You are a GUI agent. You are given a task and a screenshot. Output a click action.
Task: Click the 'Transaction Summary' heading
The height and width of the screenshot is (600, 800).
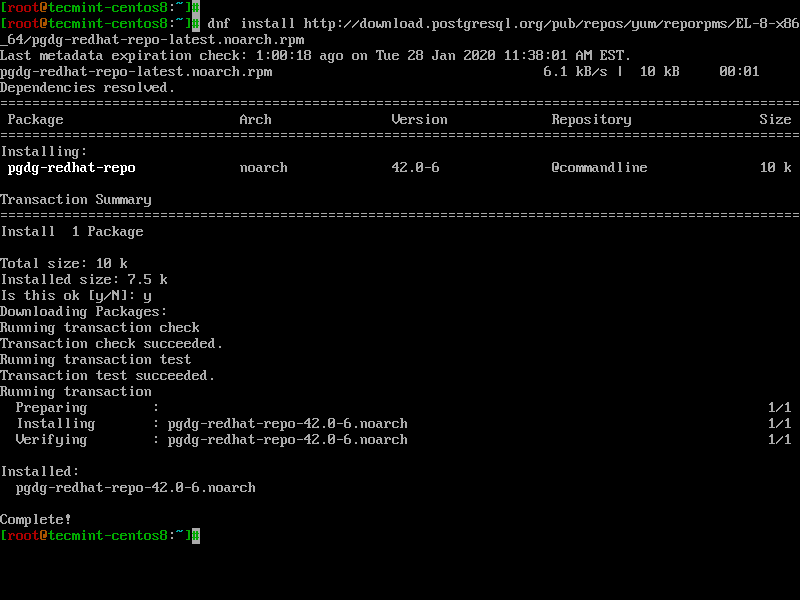76,199
